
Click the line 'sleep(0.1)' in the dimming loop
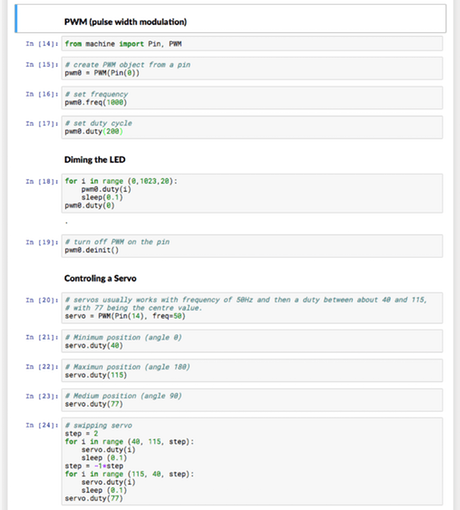[x=102, y=197]
